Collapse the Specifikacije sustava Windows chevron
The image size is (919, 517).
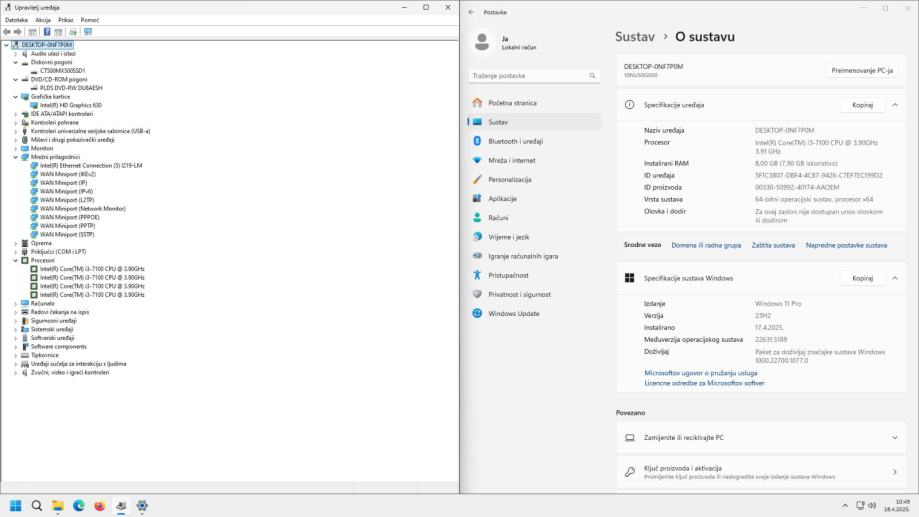[x=895, y=278]
